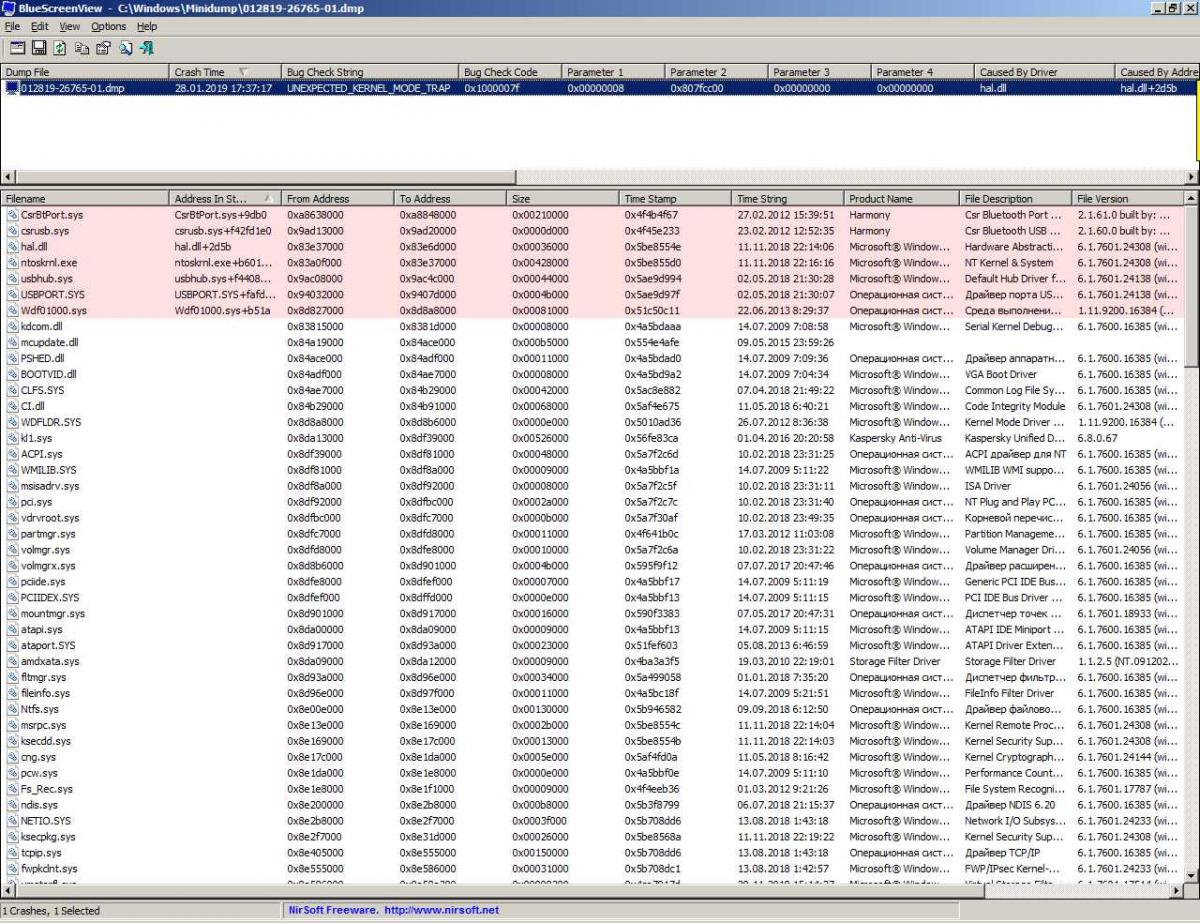1200x923 pixels.
Task: Open the Options menu
Action: (x=108, y=26)
